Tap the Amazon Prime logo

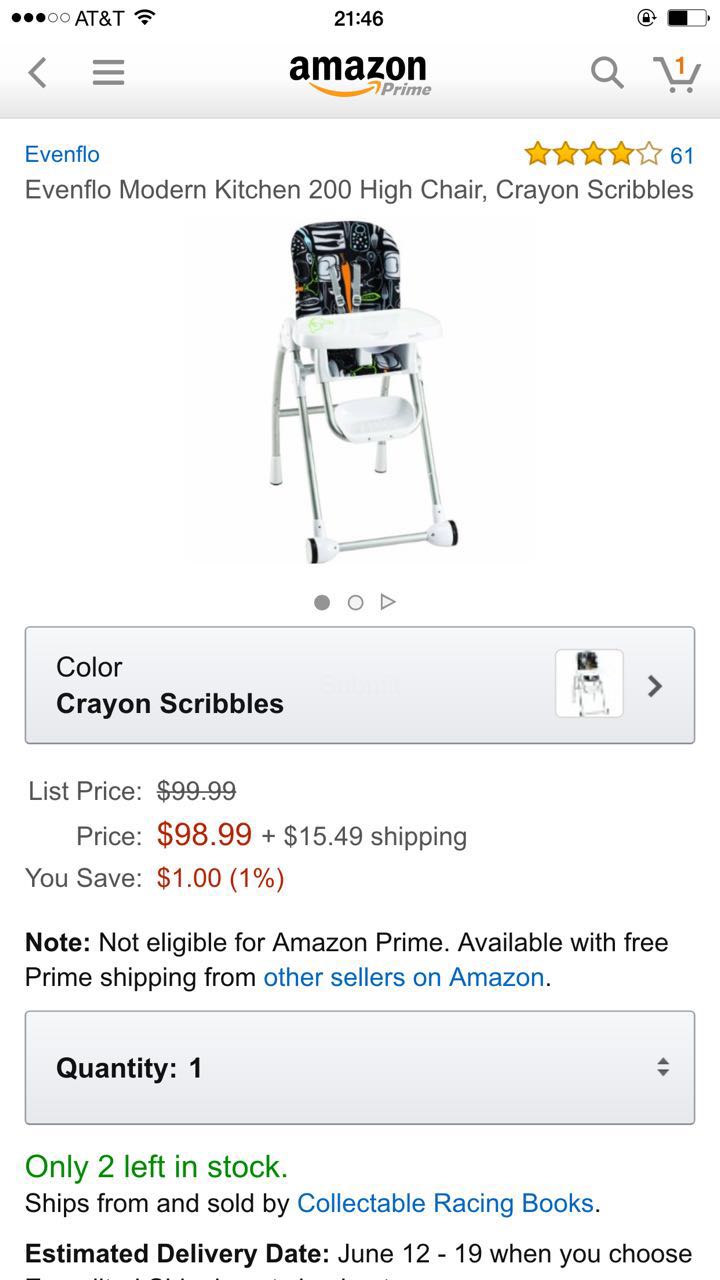click(360, 74)
